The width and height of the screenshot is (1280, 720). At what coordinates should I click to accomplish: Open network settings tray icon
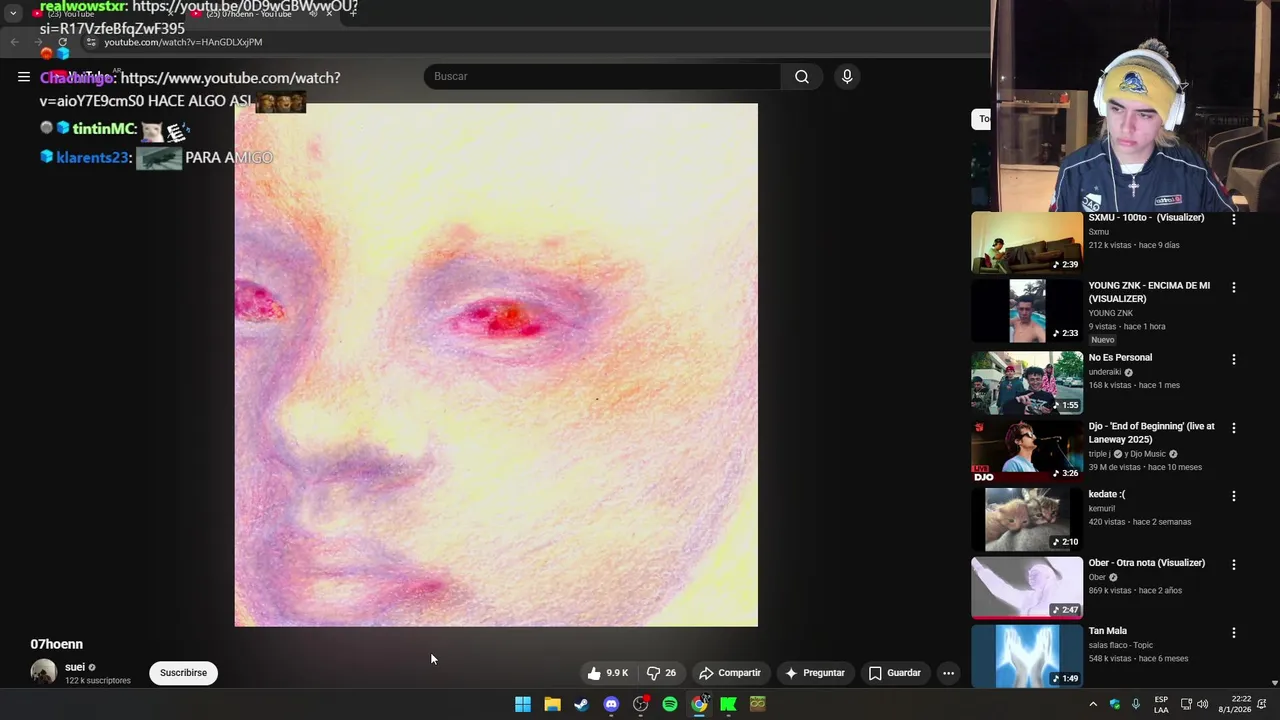pos(1186,704)
